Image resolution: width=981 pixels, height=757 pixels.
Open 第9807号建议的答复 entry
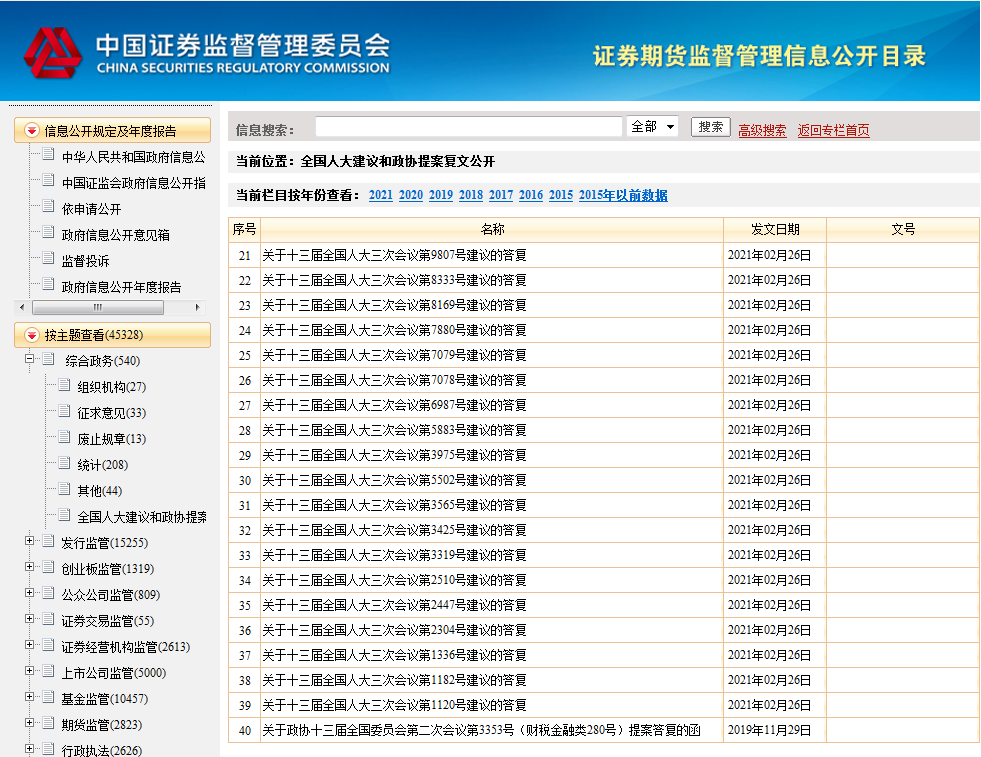[394, 255]
